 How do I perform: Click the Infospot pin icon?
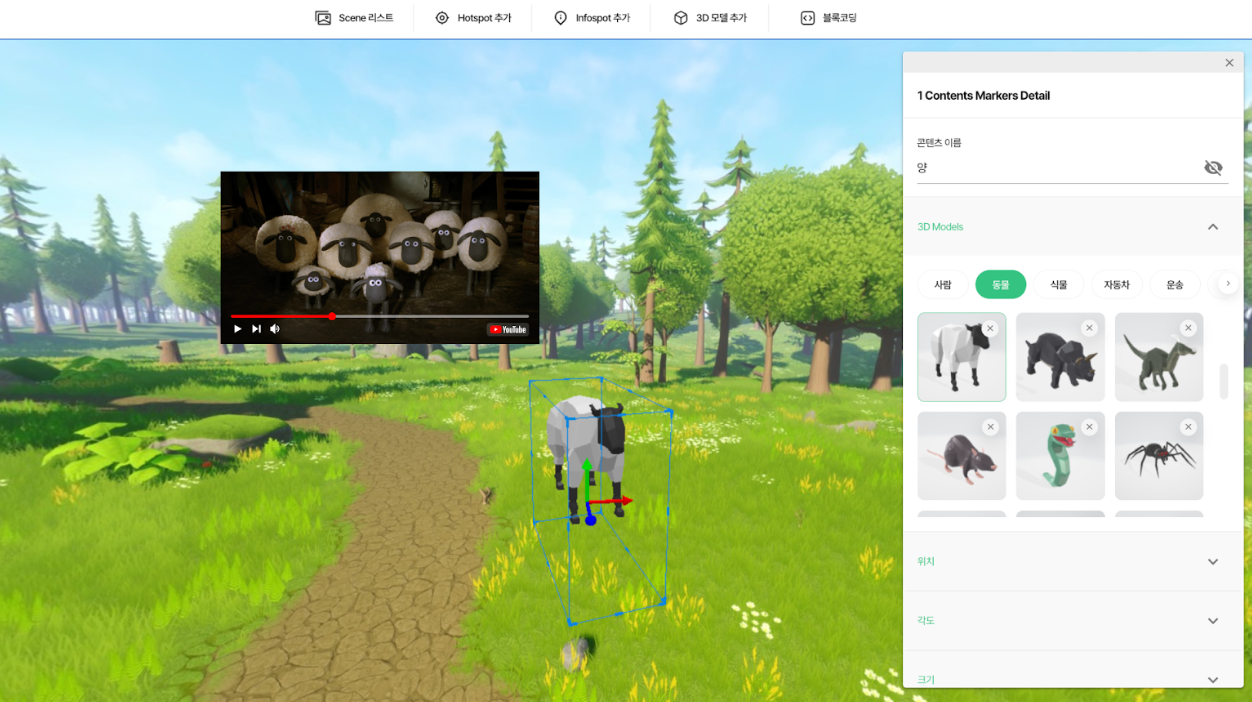click(x=560, y=18)
